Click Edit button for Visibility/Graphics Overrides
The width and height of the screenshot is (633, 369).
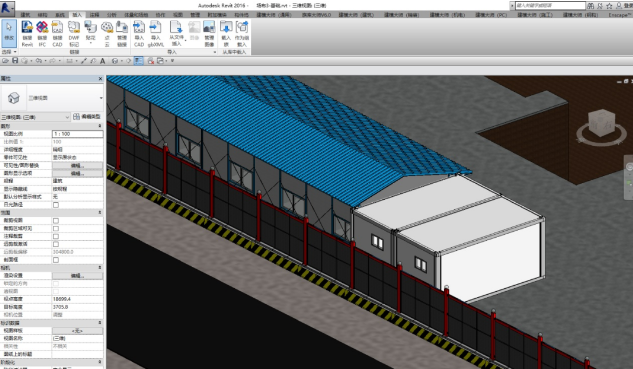tap(77, 166)
